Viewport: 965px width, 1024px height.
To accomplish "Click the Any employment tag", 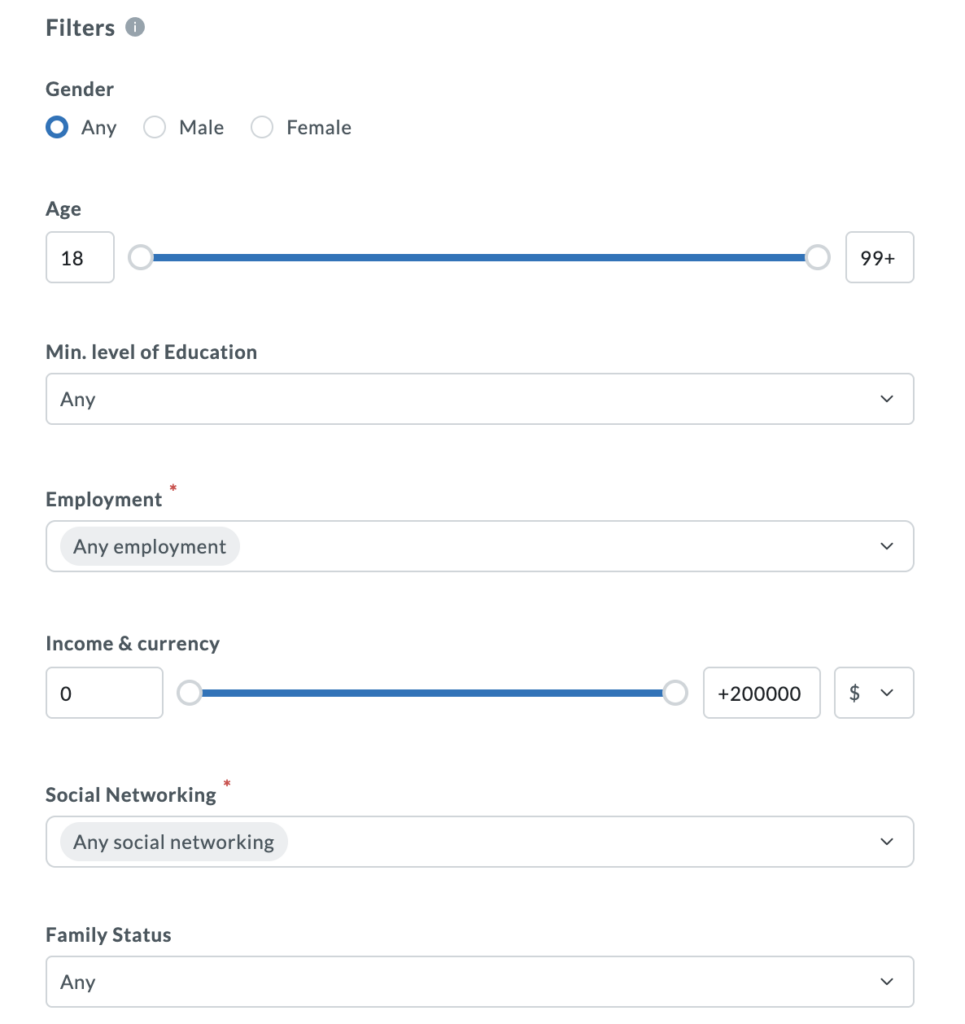I will coord(150,547).
